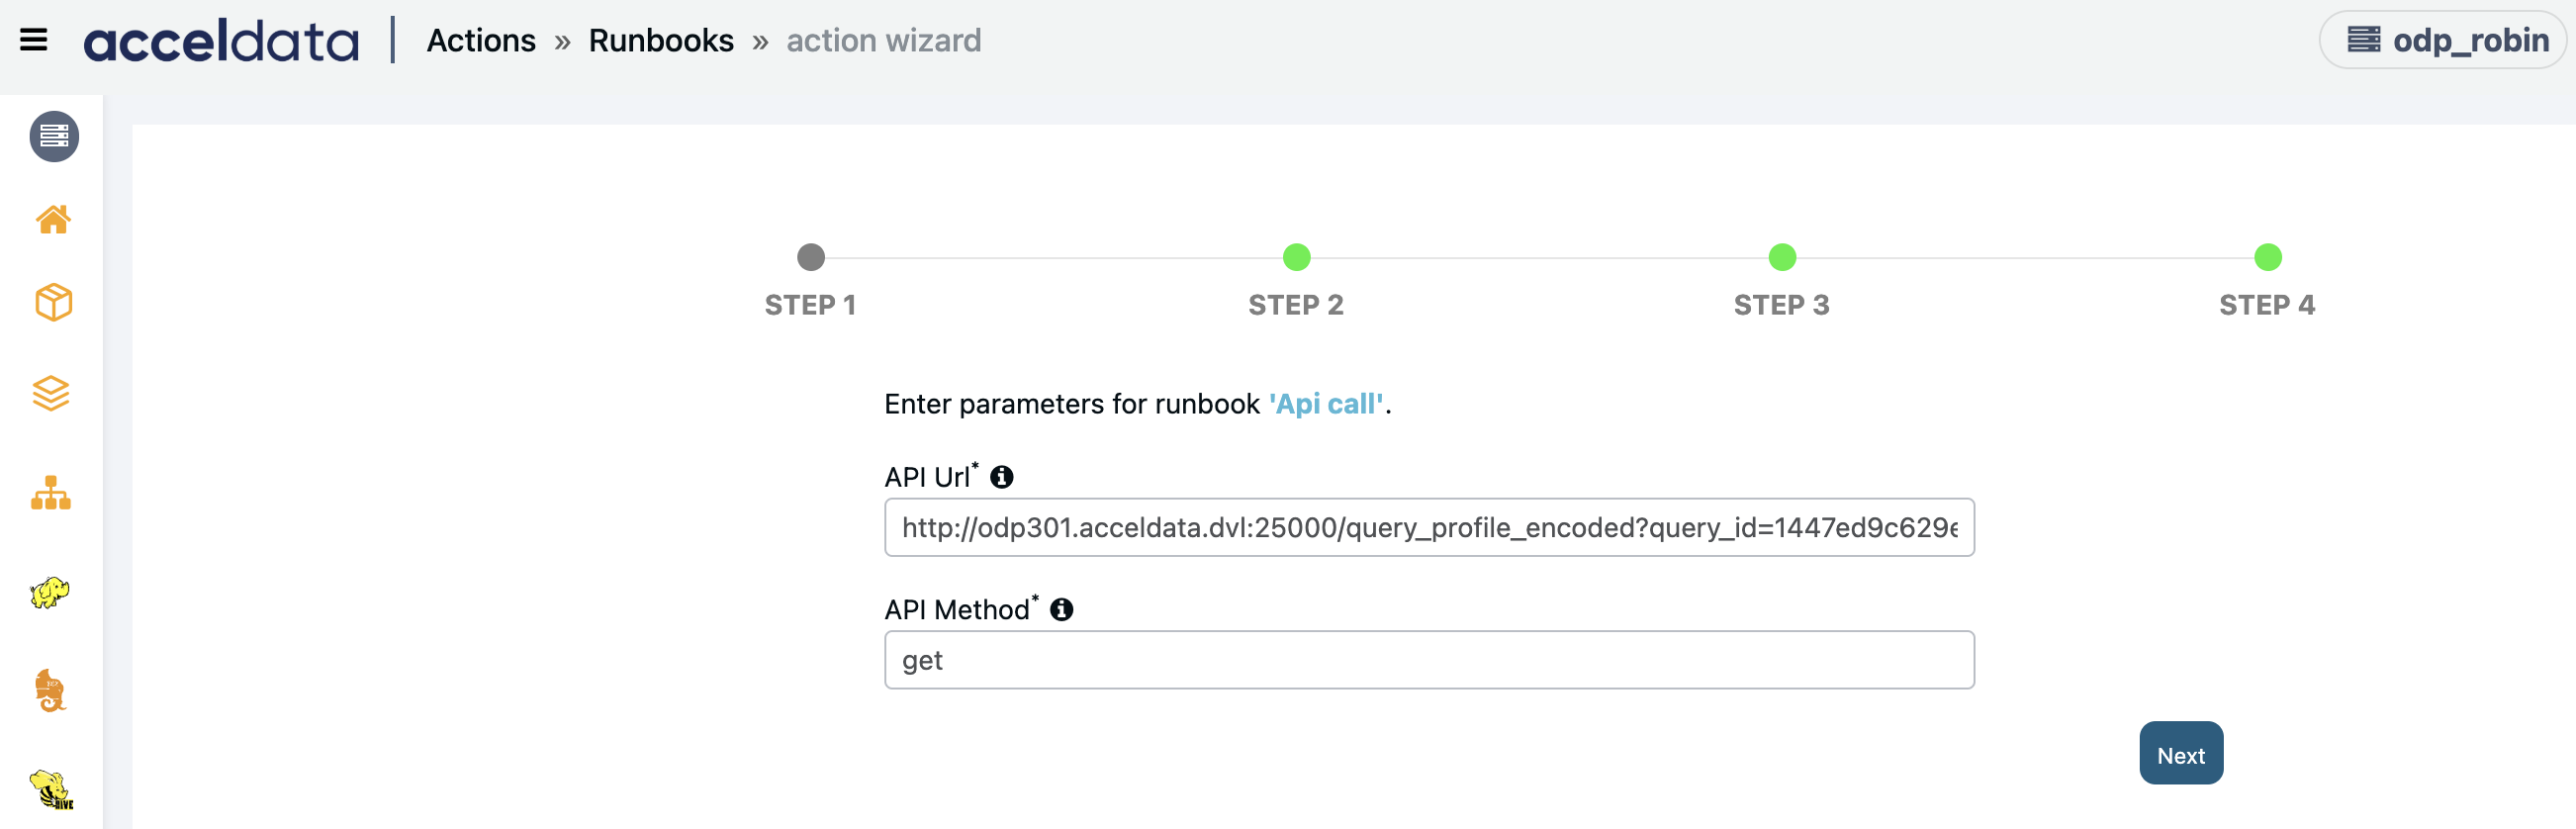Click the STEP 2 green marker

[x=1297, y=258]
